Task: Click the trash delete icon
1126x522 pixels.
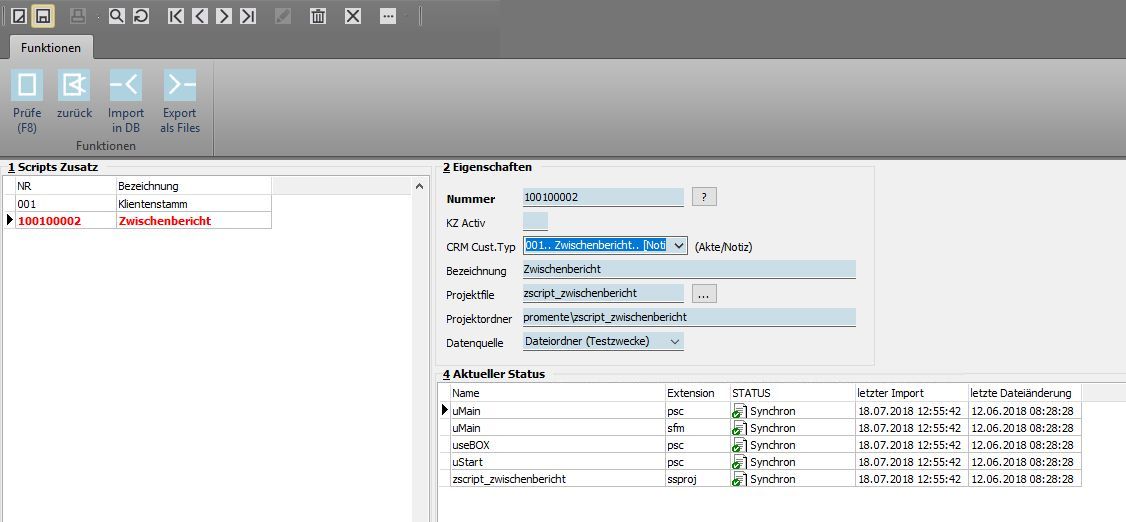Action: [x=317, y=16]
